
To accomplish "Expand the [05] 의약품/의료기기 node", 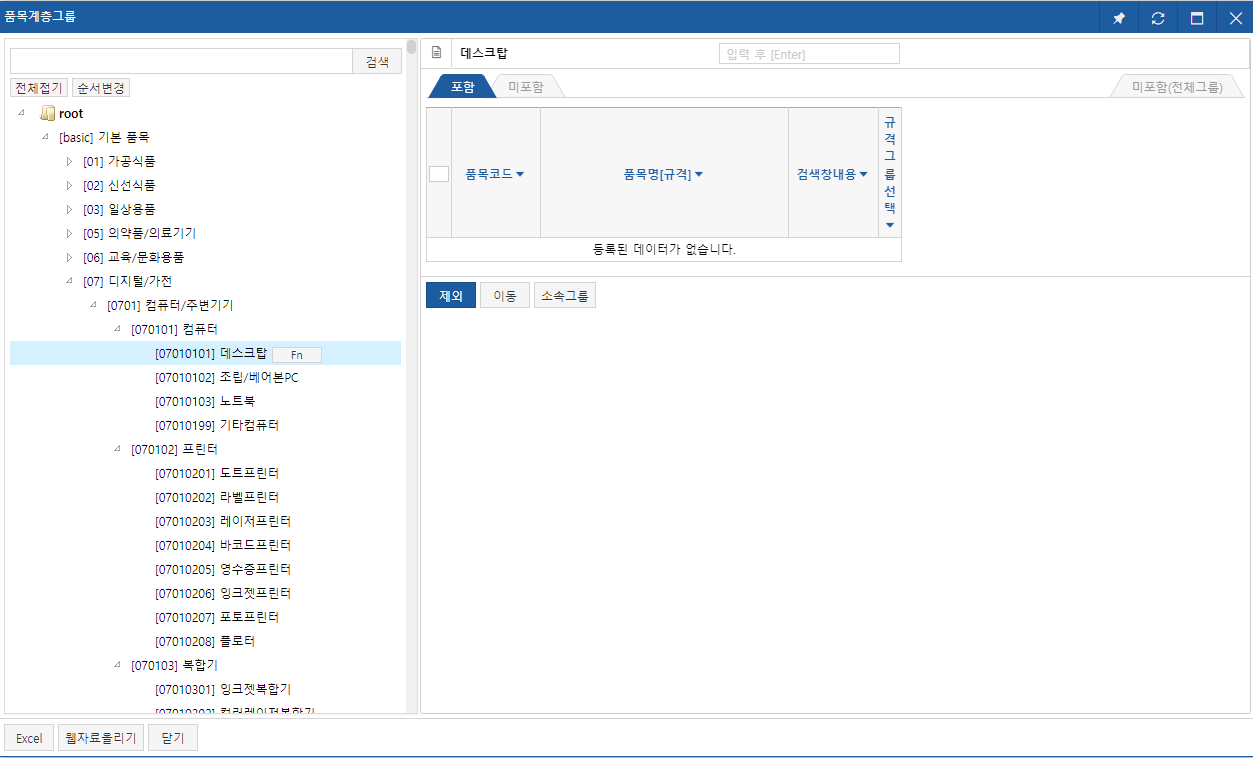I will pos(69,233).
